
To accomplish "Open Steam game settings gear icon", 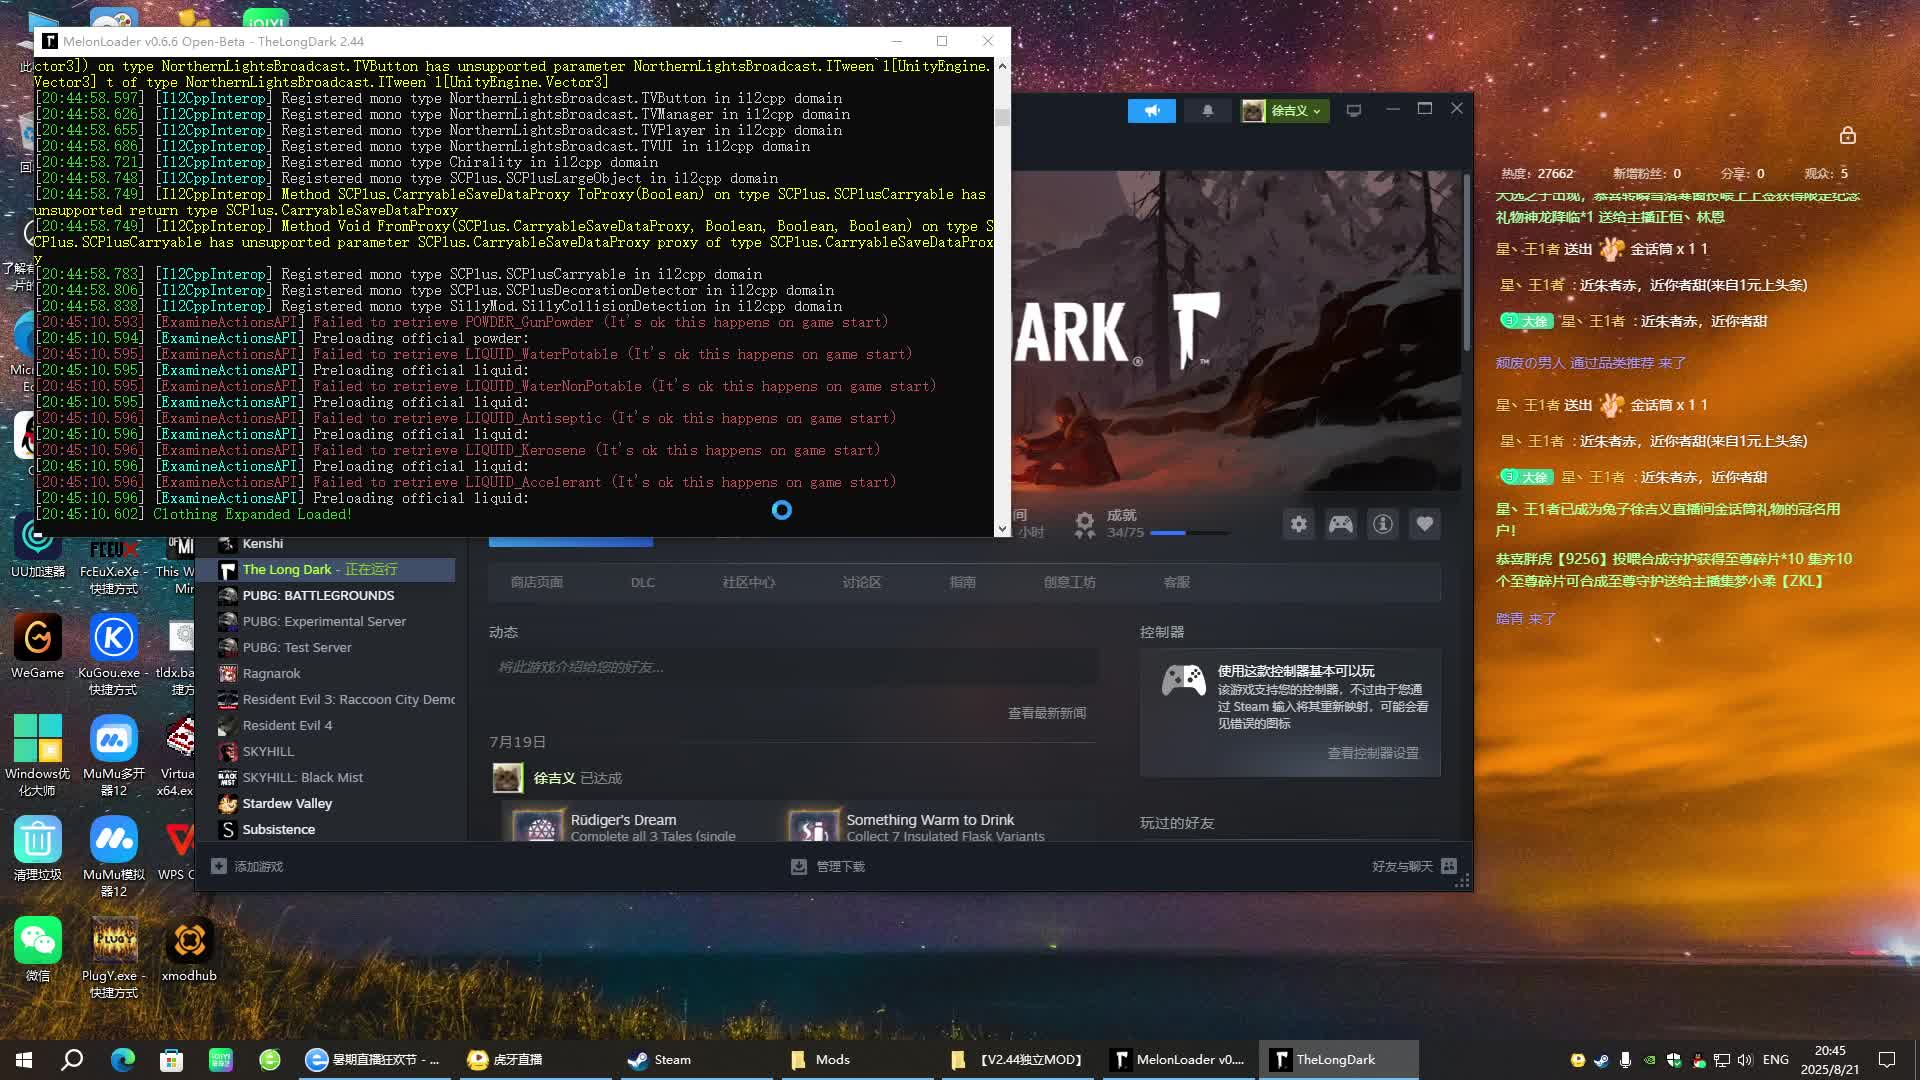I will click(x=1298, y=524).
